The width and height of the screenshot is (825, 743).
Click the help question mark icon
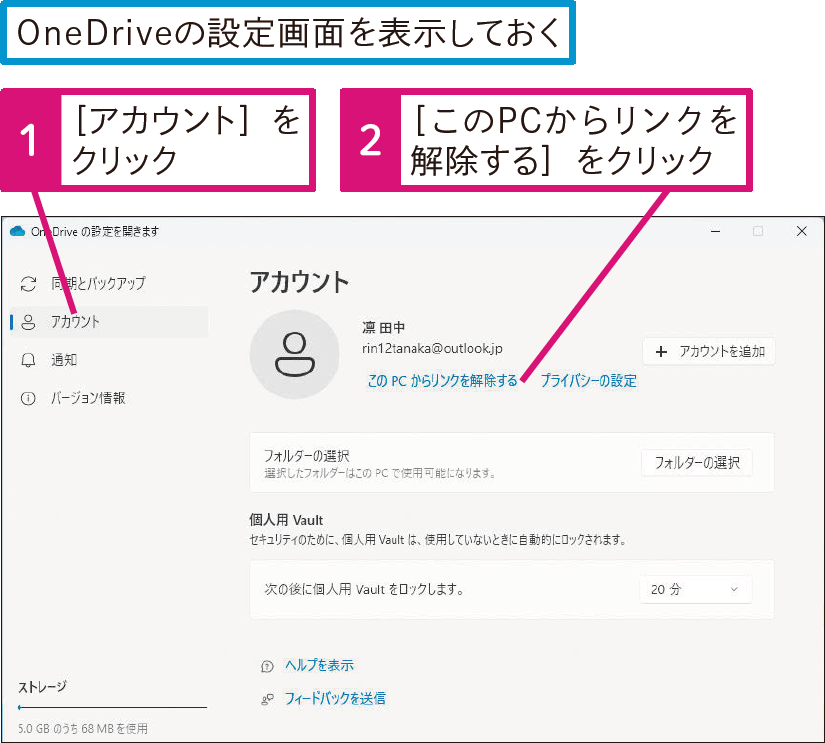pyautogui.click(x=267, y=666)
